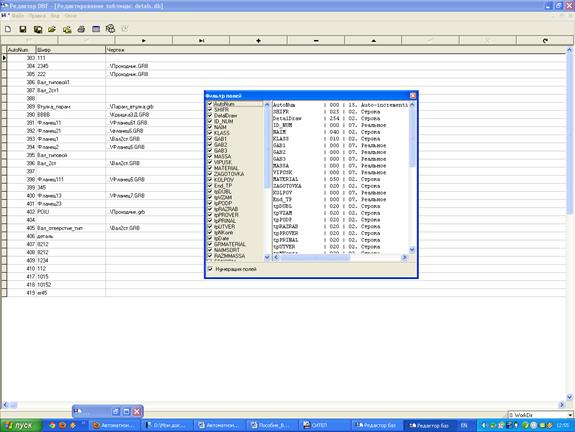Viewport: 575px width, 432px height.
Task: Click main table vertical scroll-down arrow
Action: click(569, 397)
